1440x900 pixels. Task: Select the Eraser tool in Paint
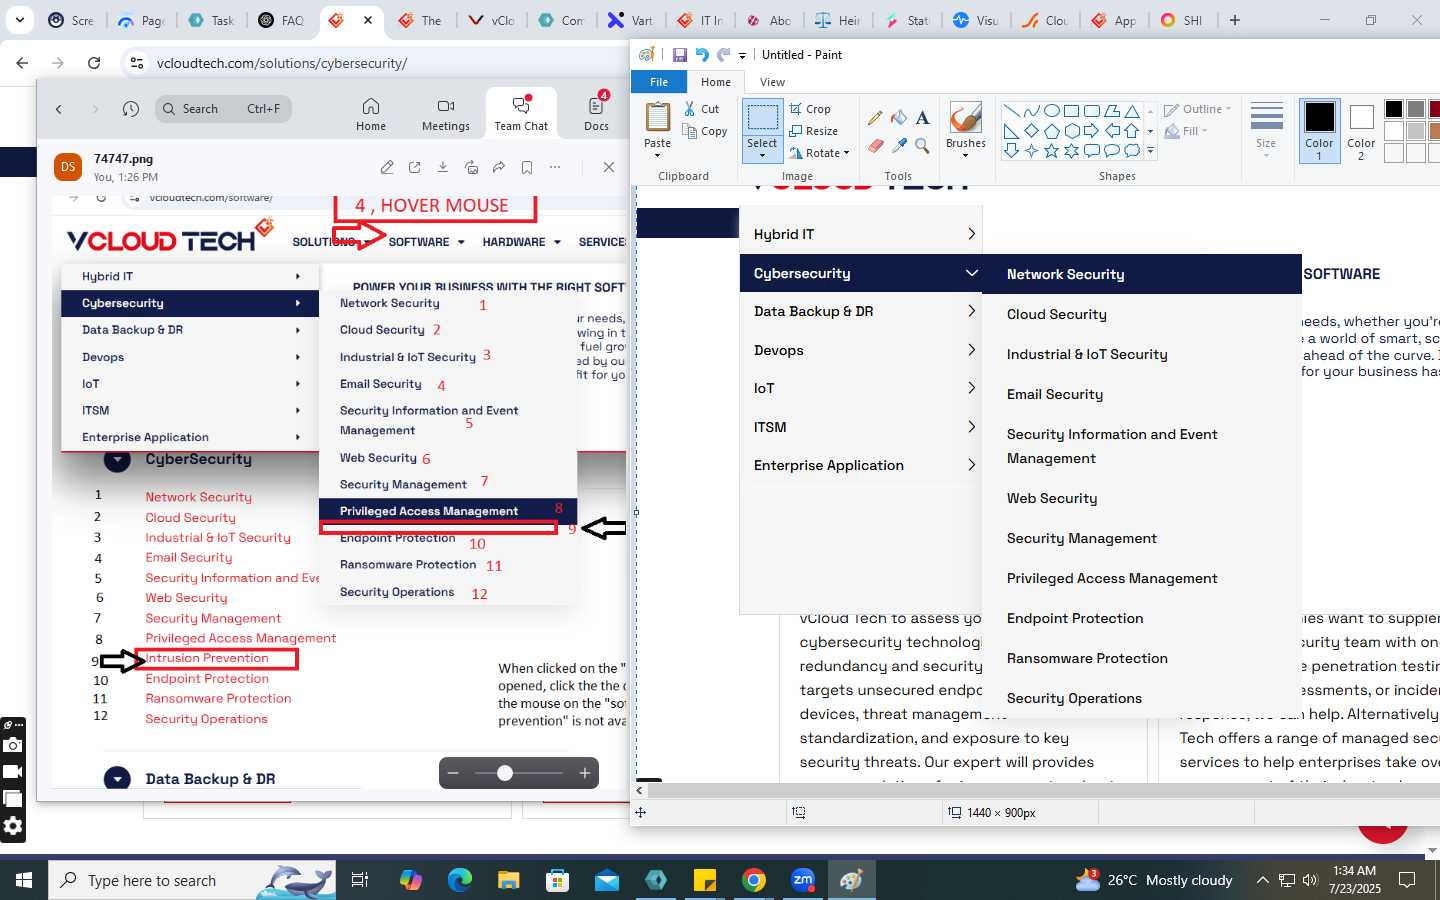(x=875, y=146)
